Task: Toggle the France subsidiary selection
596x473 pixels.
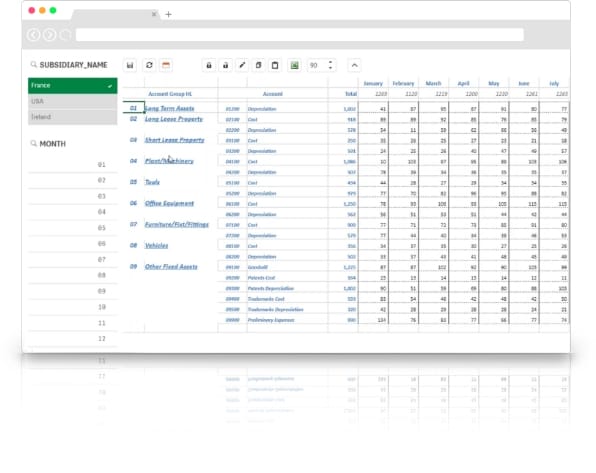Action: (x=73, y=86)
